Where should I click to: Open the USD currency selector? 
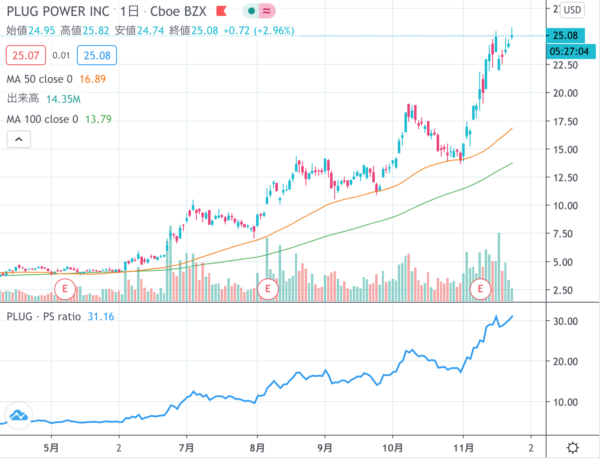[x=572, y=10]
